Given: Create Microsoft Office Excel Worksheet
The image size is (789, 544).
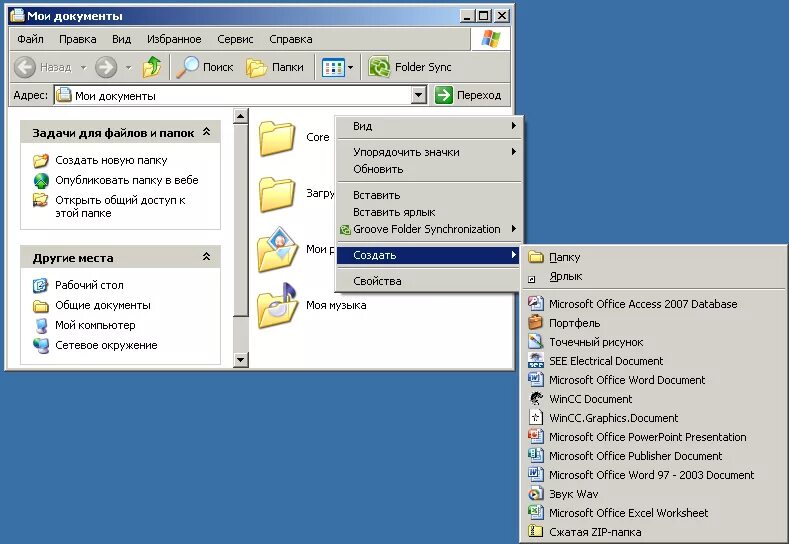Looking at the screenshot, I should (x=654, y=513).
